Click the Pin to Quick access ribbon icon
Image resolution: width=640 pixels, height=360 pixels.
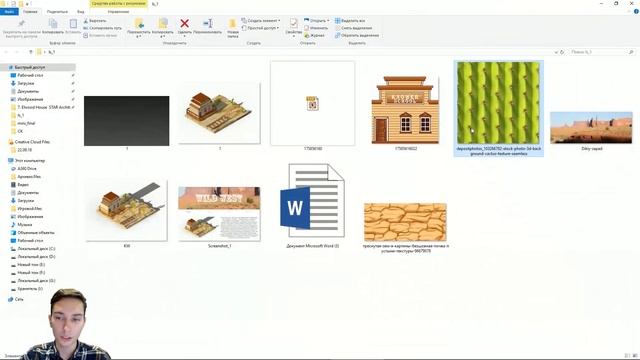(22, 24)
